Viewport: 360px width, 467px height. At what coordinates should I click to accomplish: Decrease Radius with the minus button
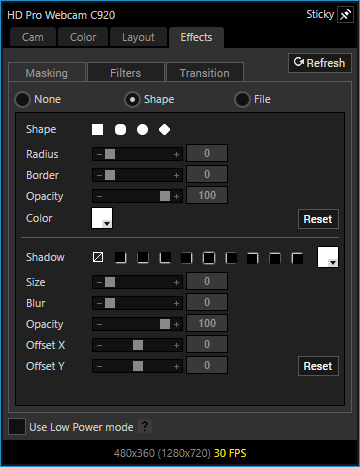click(x=99, y=154)
